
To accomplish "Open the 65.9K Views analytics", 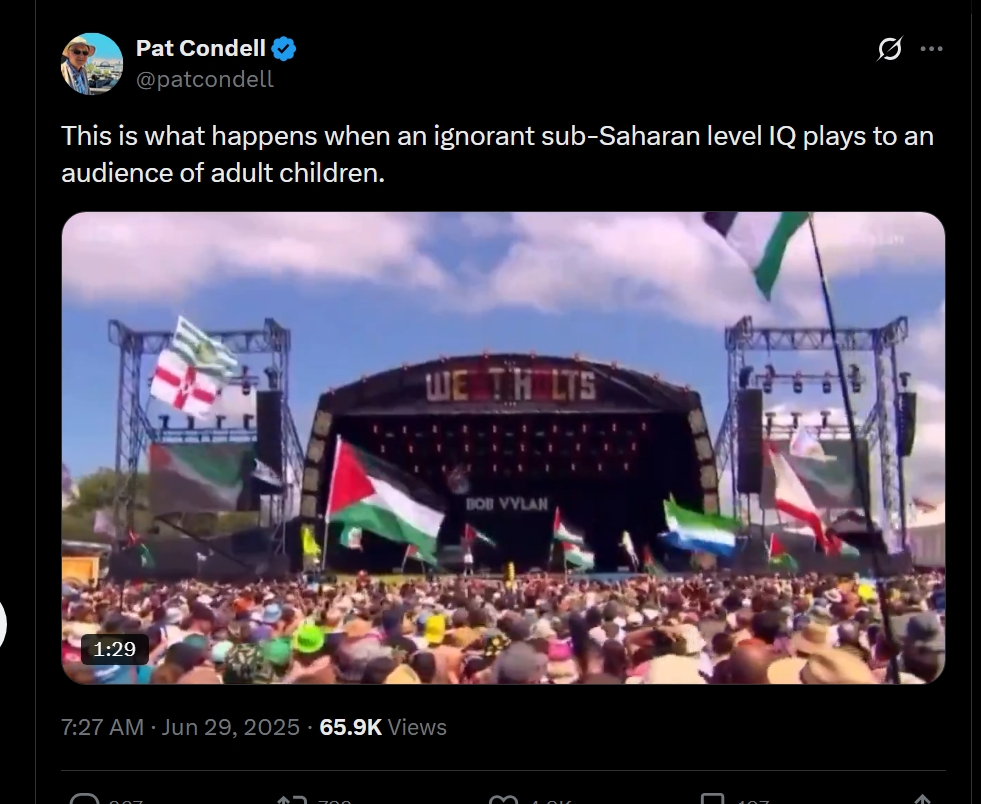I will pos(382,727).
